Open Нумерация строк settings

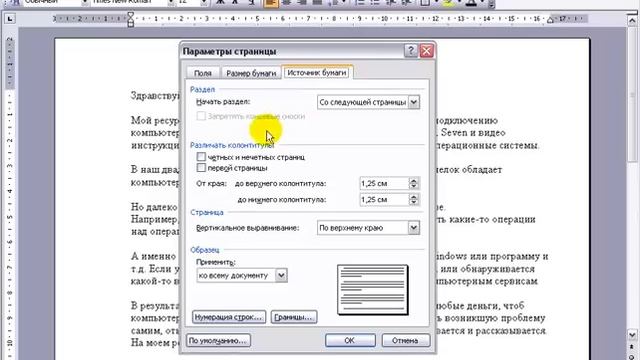coord(229,317)
